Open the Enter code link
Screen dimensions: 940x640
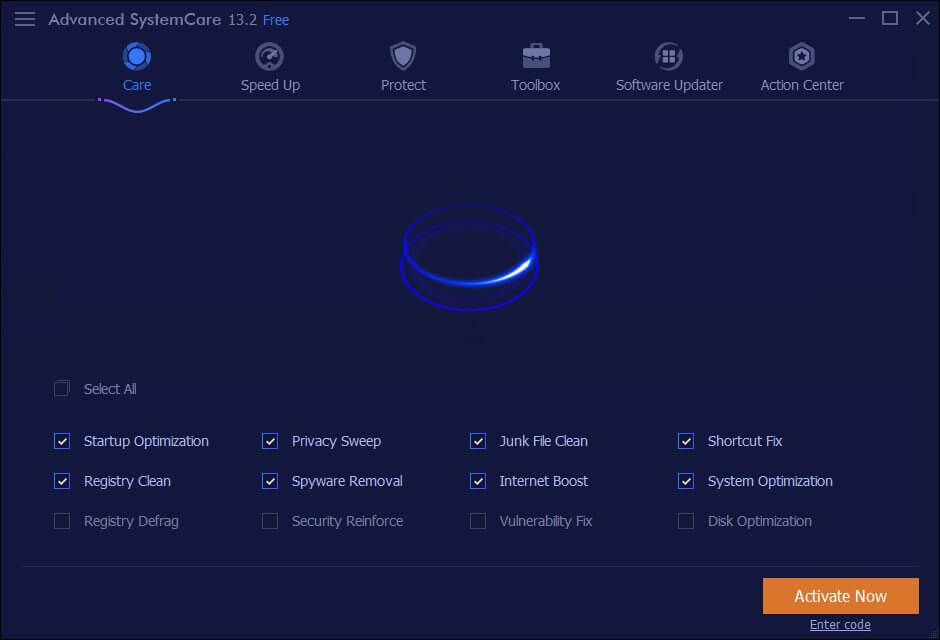(x=840, y=624)
